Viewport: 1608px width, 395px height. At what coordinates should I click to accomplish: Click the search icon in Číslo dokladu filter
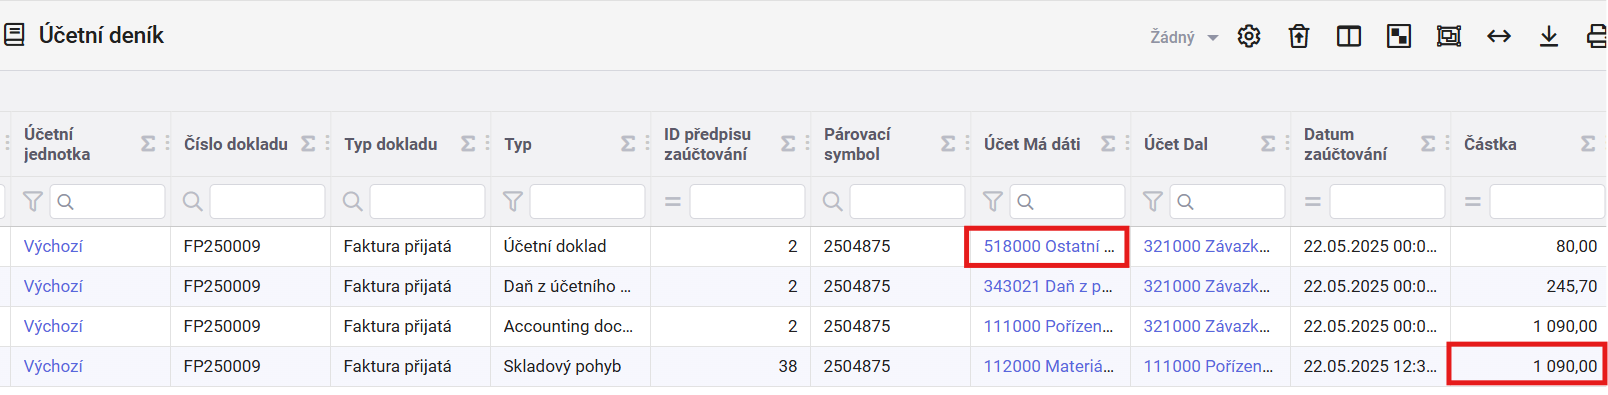pos(193,202)
